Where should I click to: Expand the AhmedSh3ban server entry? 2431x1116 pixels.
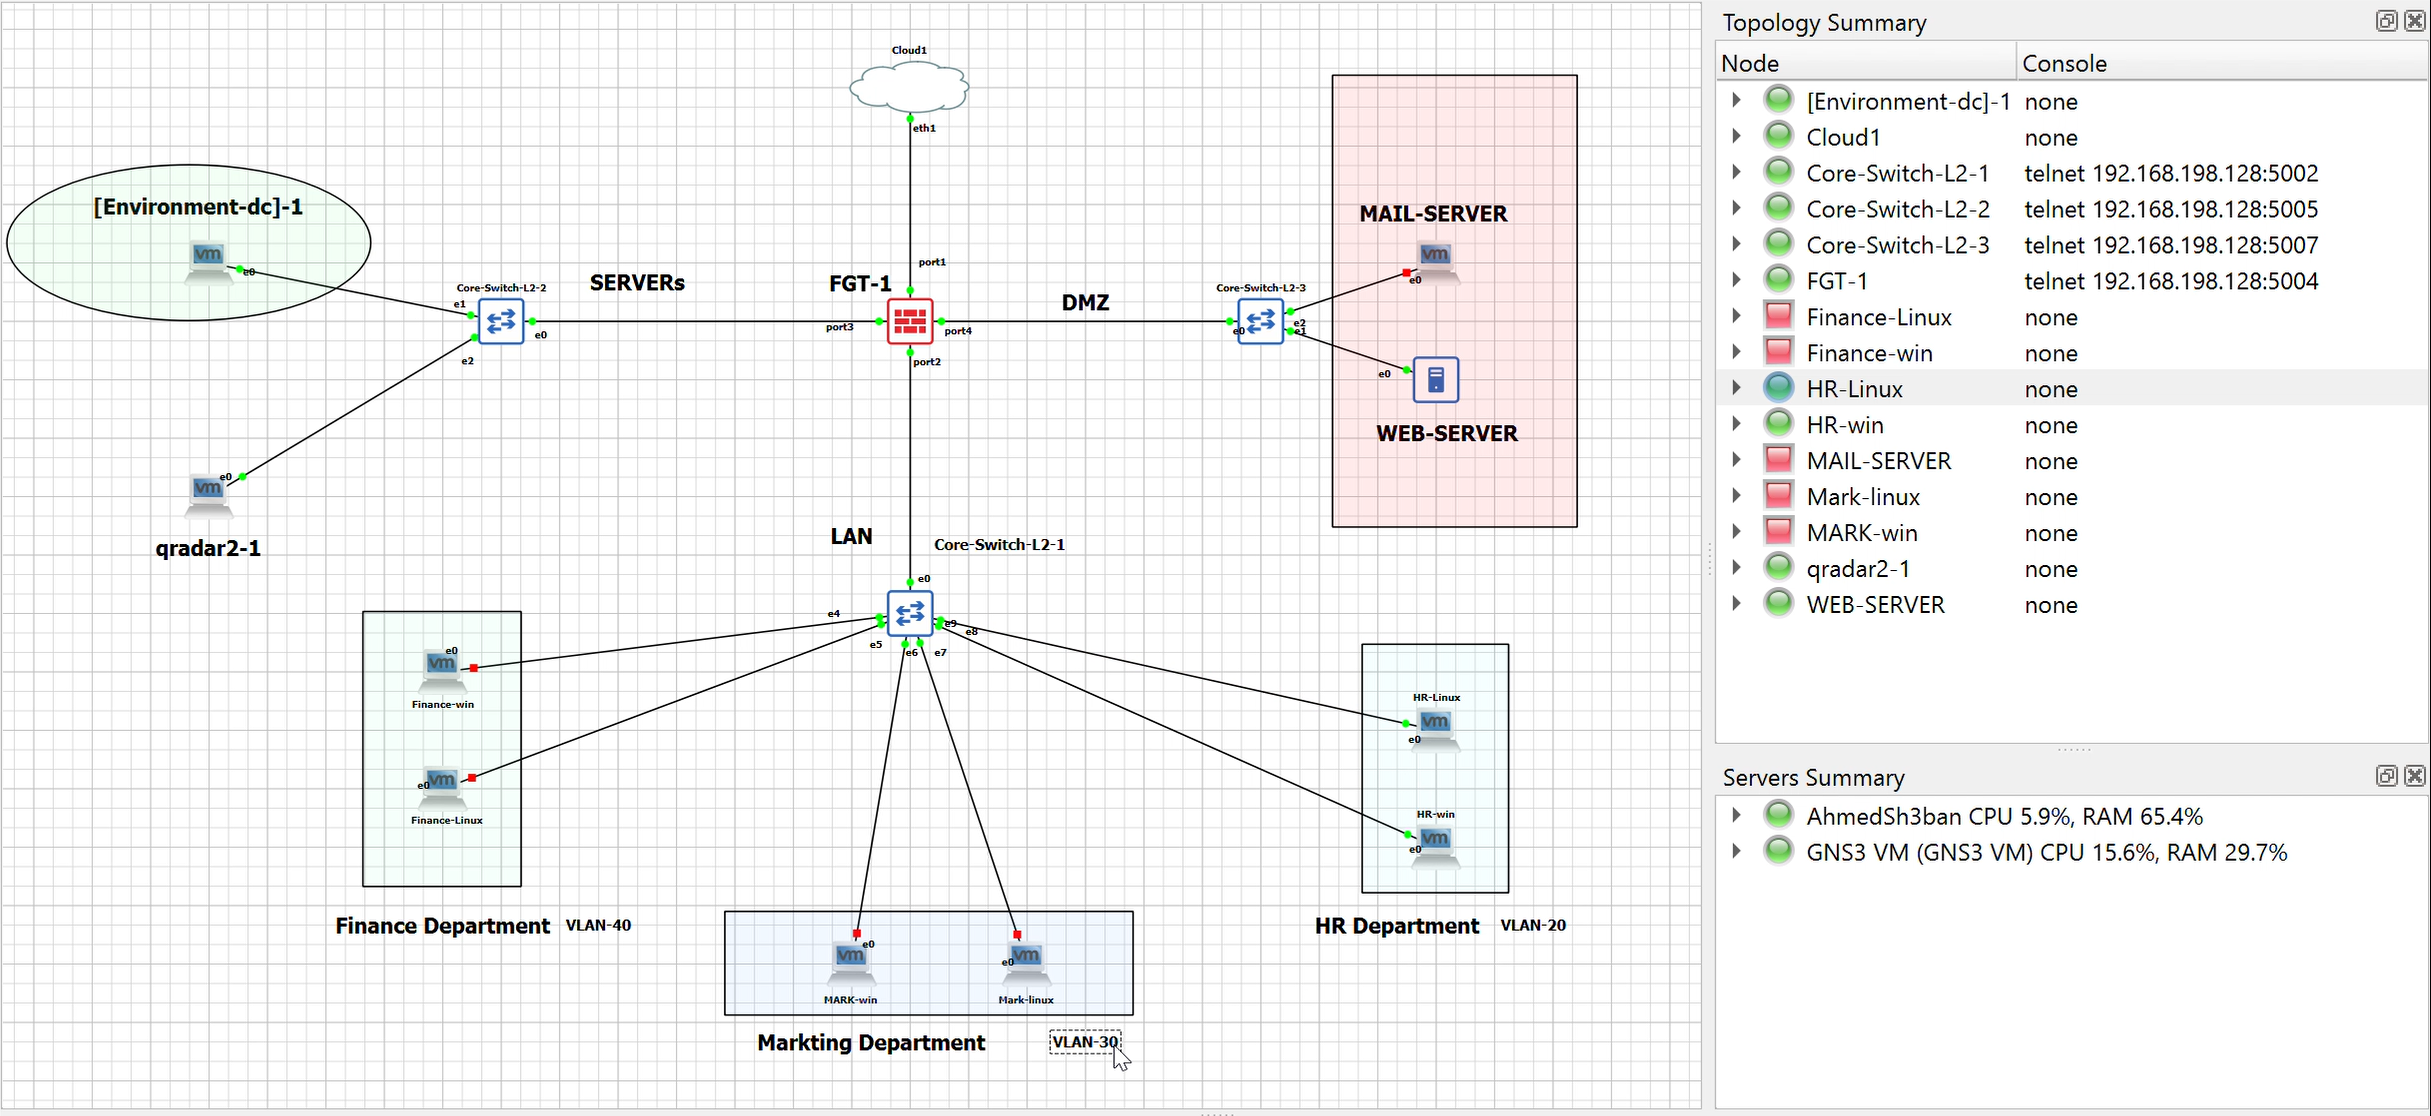(x=1735, y=815)
